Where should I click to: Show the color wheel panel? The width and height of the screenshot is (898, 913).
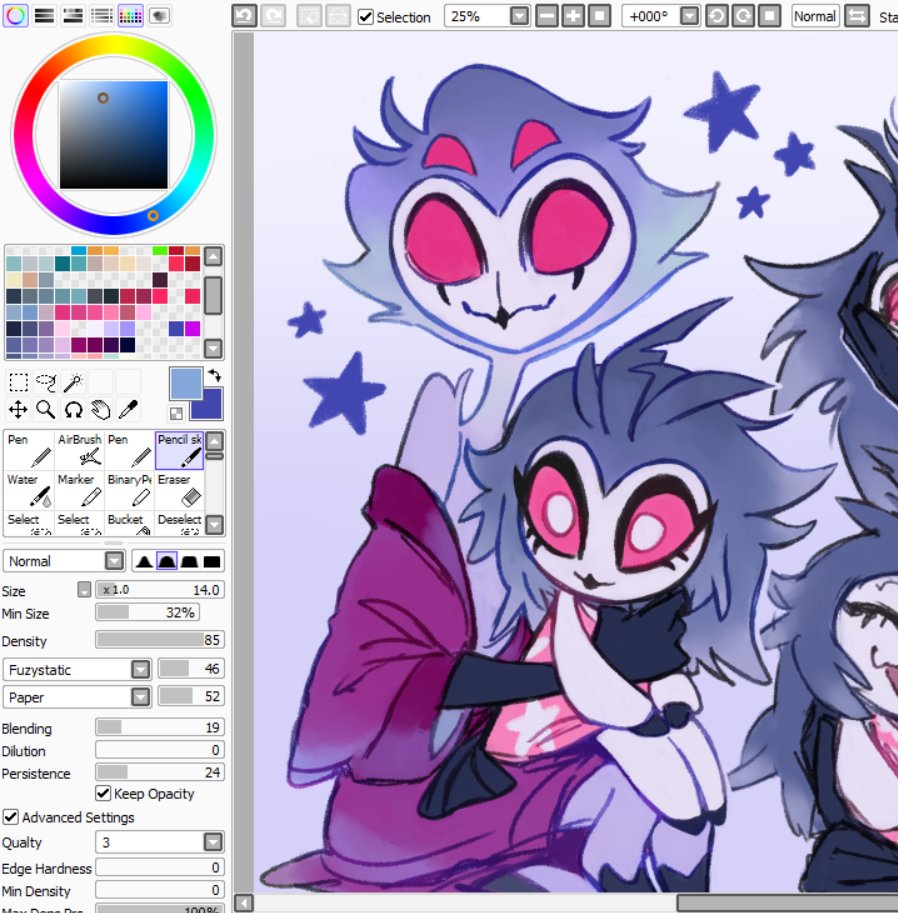tap(15, 16)
